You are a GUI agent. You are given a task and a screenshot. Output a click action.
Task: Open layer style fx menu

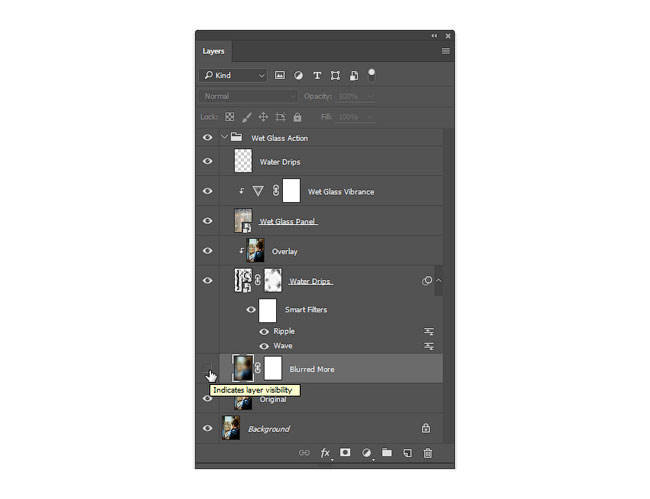(x=325, y=453)
